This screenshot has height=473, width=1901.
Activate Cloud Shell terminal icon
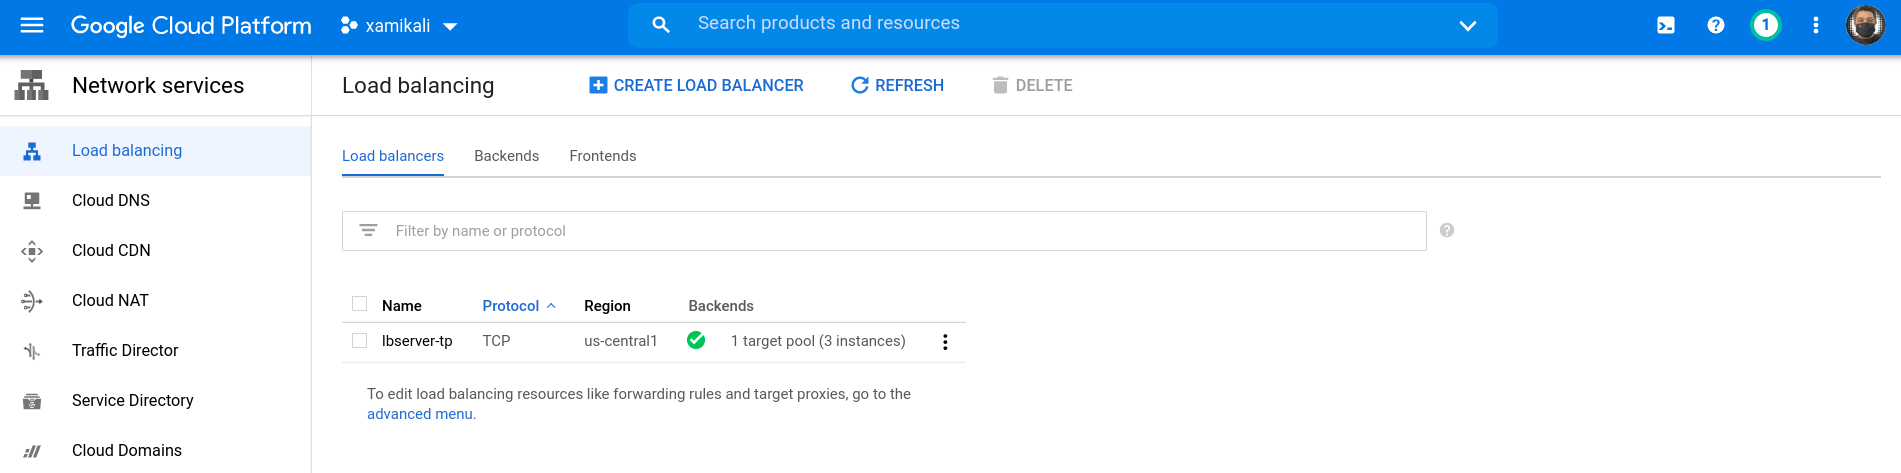coord(1666,25)
